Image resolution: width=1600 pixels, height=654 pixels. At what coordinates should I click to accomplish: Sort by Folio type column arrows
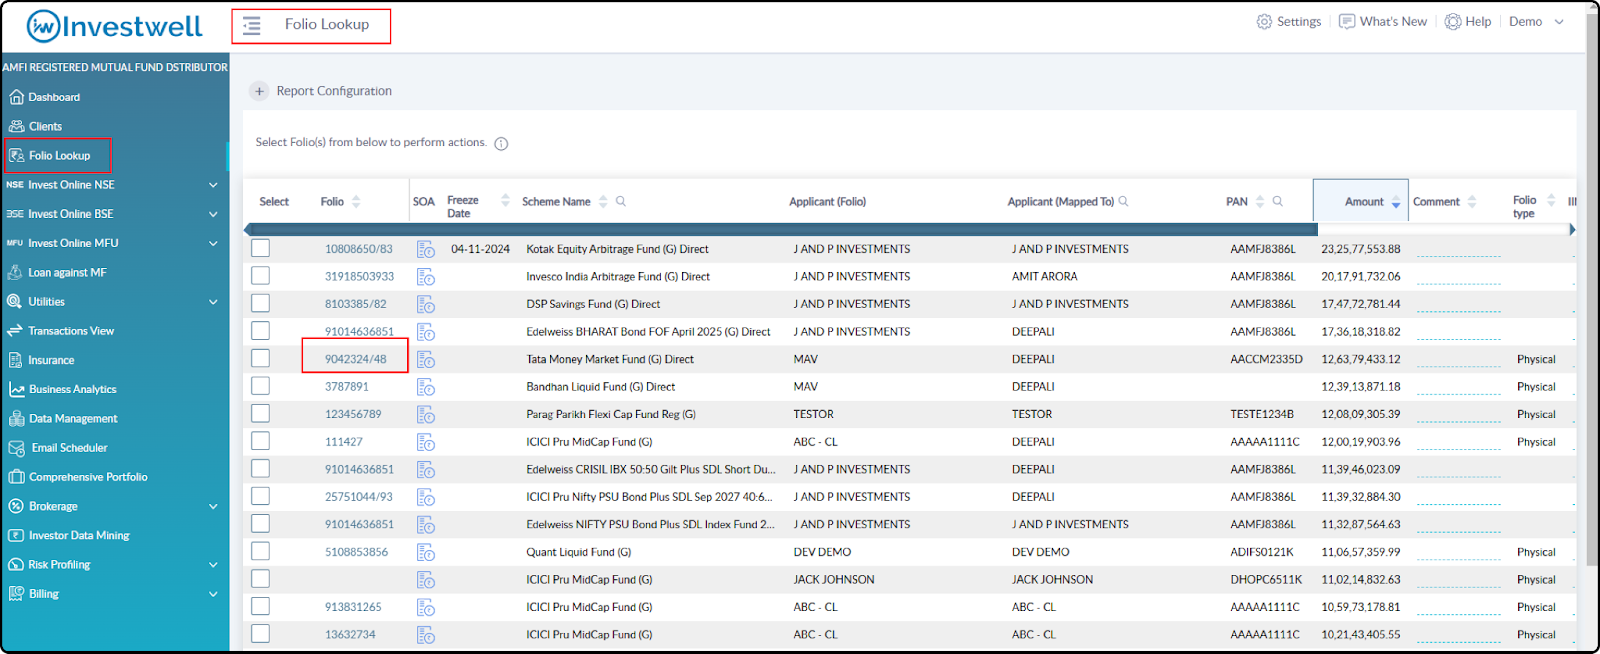coord(1551,200)
